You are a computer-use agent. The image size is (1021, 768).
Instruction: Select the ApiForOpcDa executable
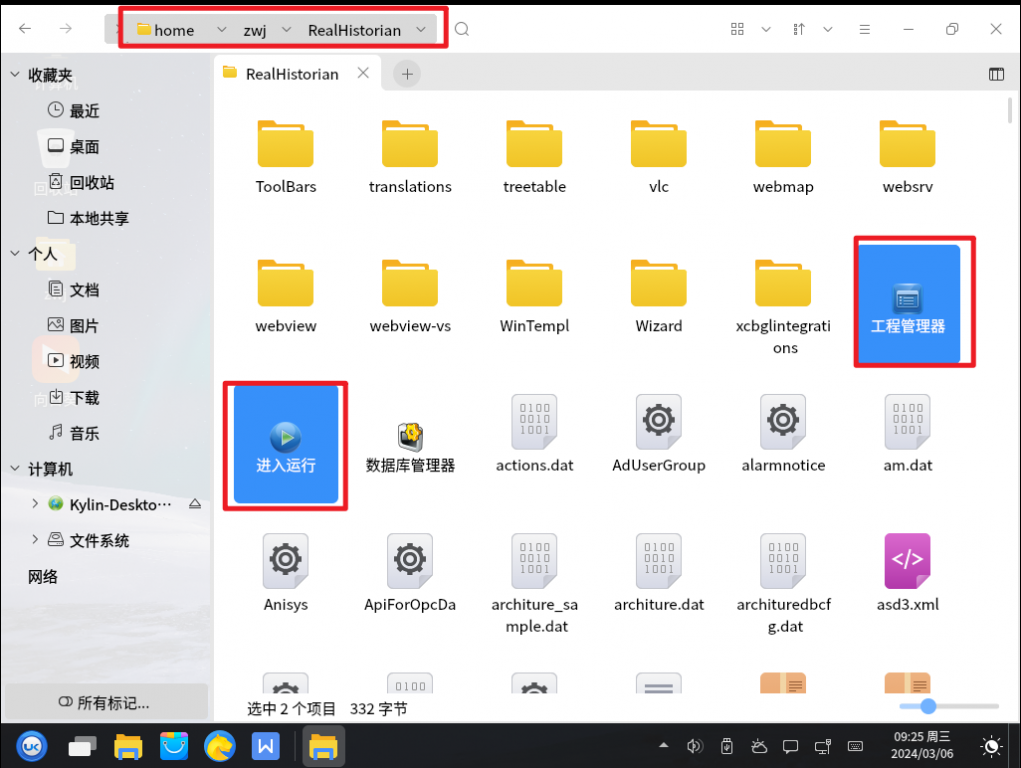(410, 573)
